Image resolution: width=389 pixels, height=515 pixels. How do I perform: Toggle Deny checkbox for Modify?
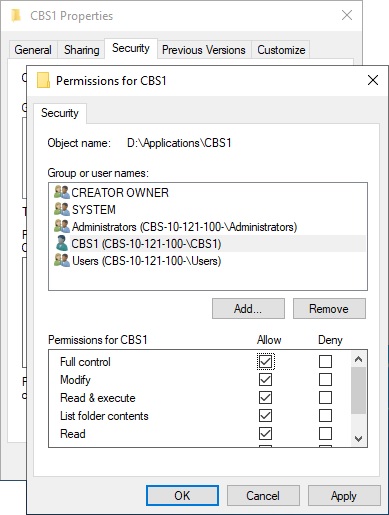pos(325,379)
